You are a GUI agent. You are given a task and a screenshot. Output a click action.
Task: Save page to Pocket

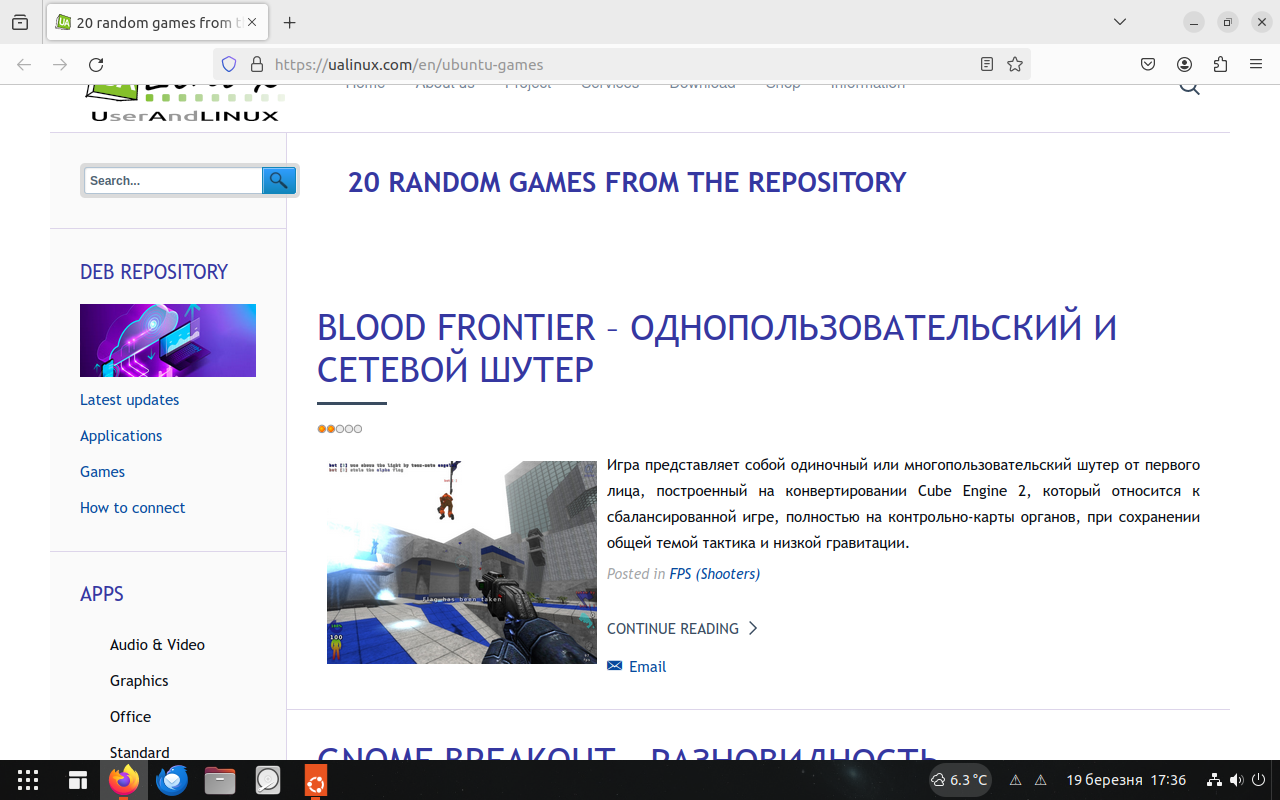coord(1148,64)
